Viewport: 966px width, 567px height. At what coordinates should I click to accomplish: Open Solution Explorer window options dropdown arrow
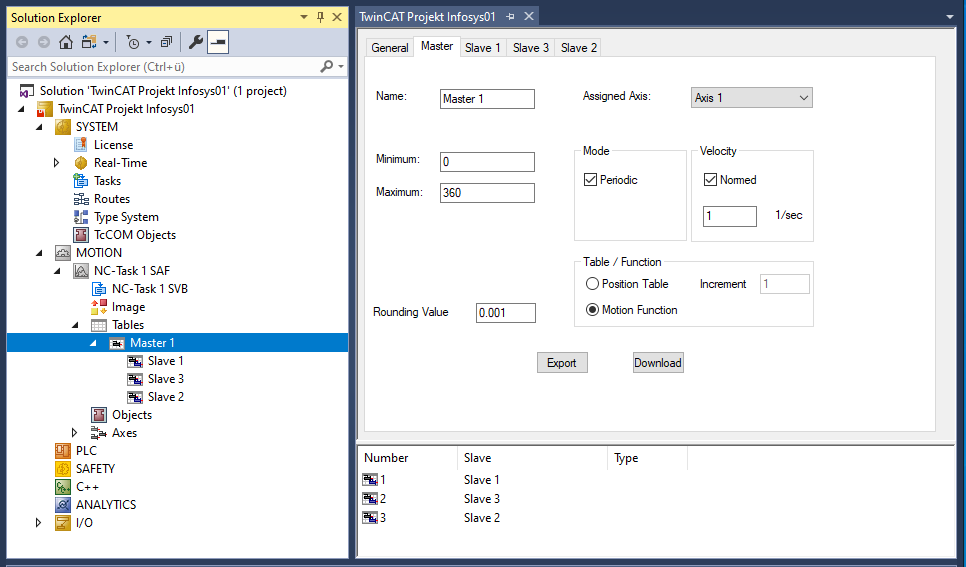click(x=304, y=17)
